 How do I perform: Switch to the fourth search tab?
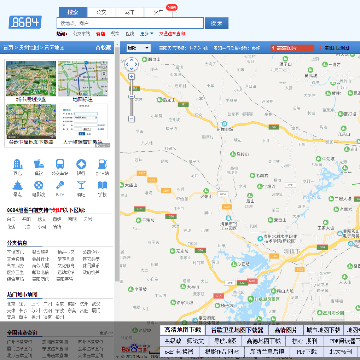[158, 12]
